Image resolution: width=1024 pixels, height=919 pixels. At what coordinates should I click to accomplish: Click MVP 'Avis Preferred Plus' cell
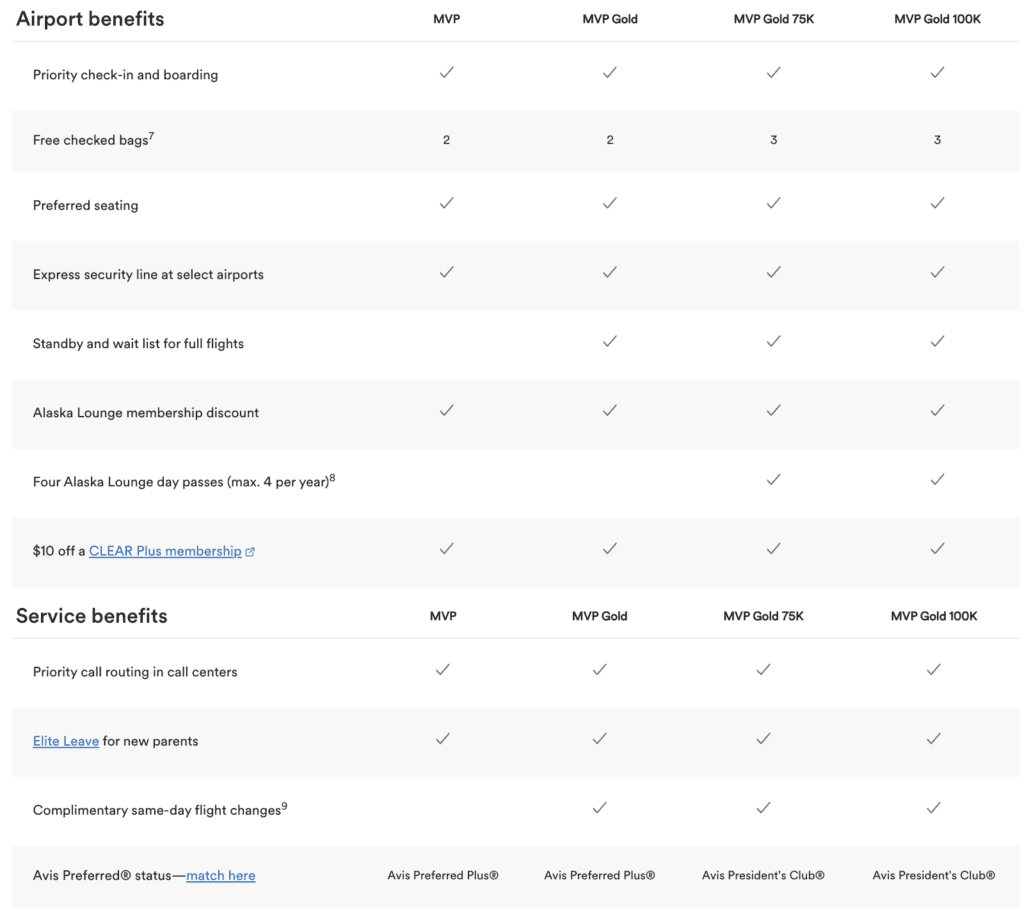click(x=443, y=875)
